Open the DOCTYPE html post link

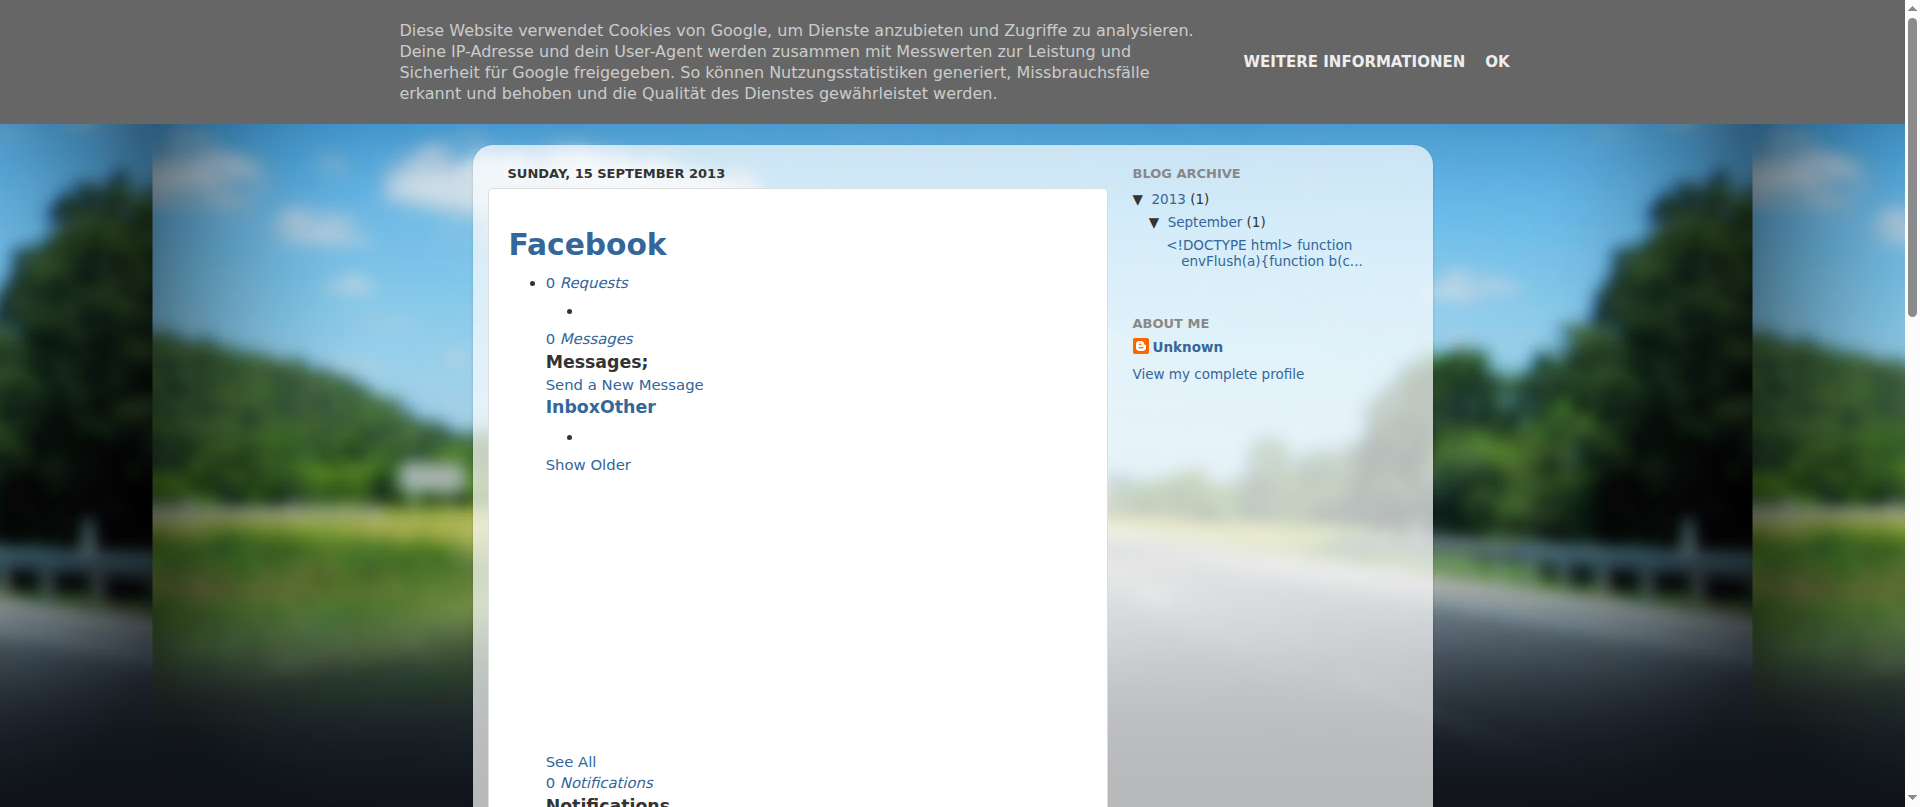pos(1264,253)
